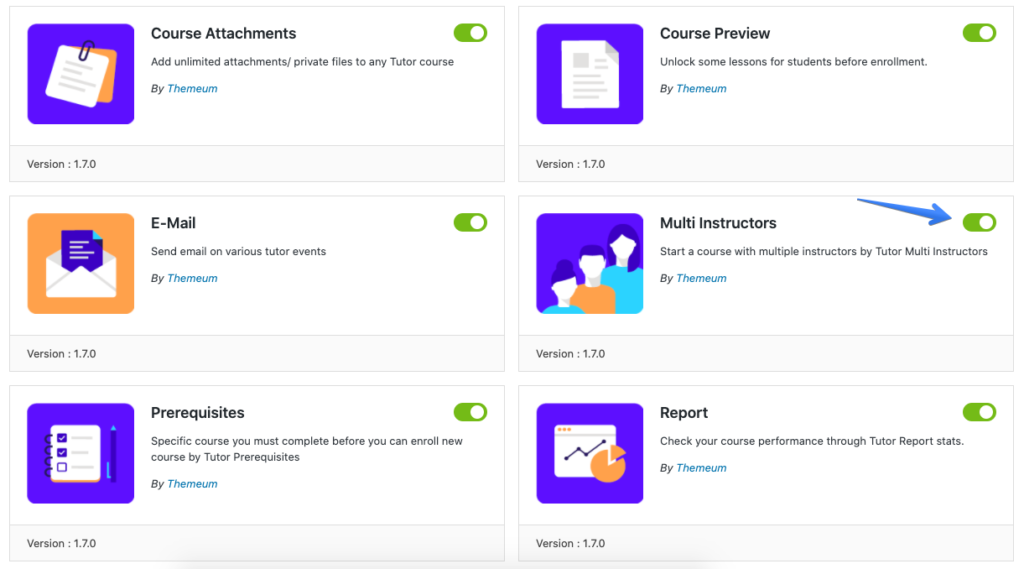Disable the Course Attachments add-on toggle
1024x569 pixels.
coord(470,33)
